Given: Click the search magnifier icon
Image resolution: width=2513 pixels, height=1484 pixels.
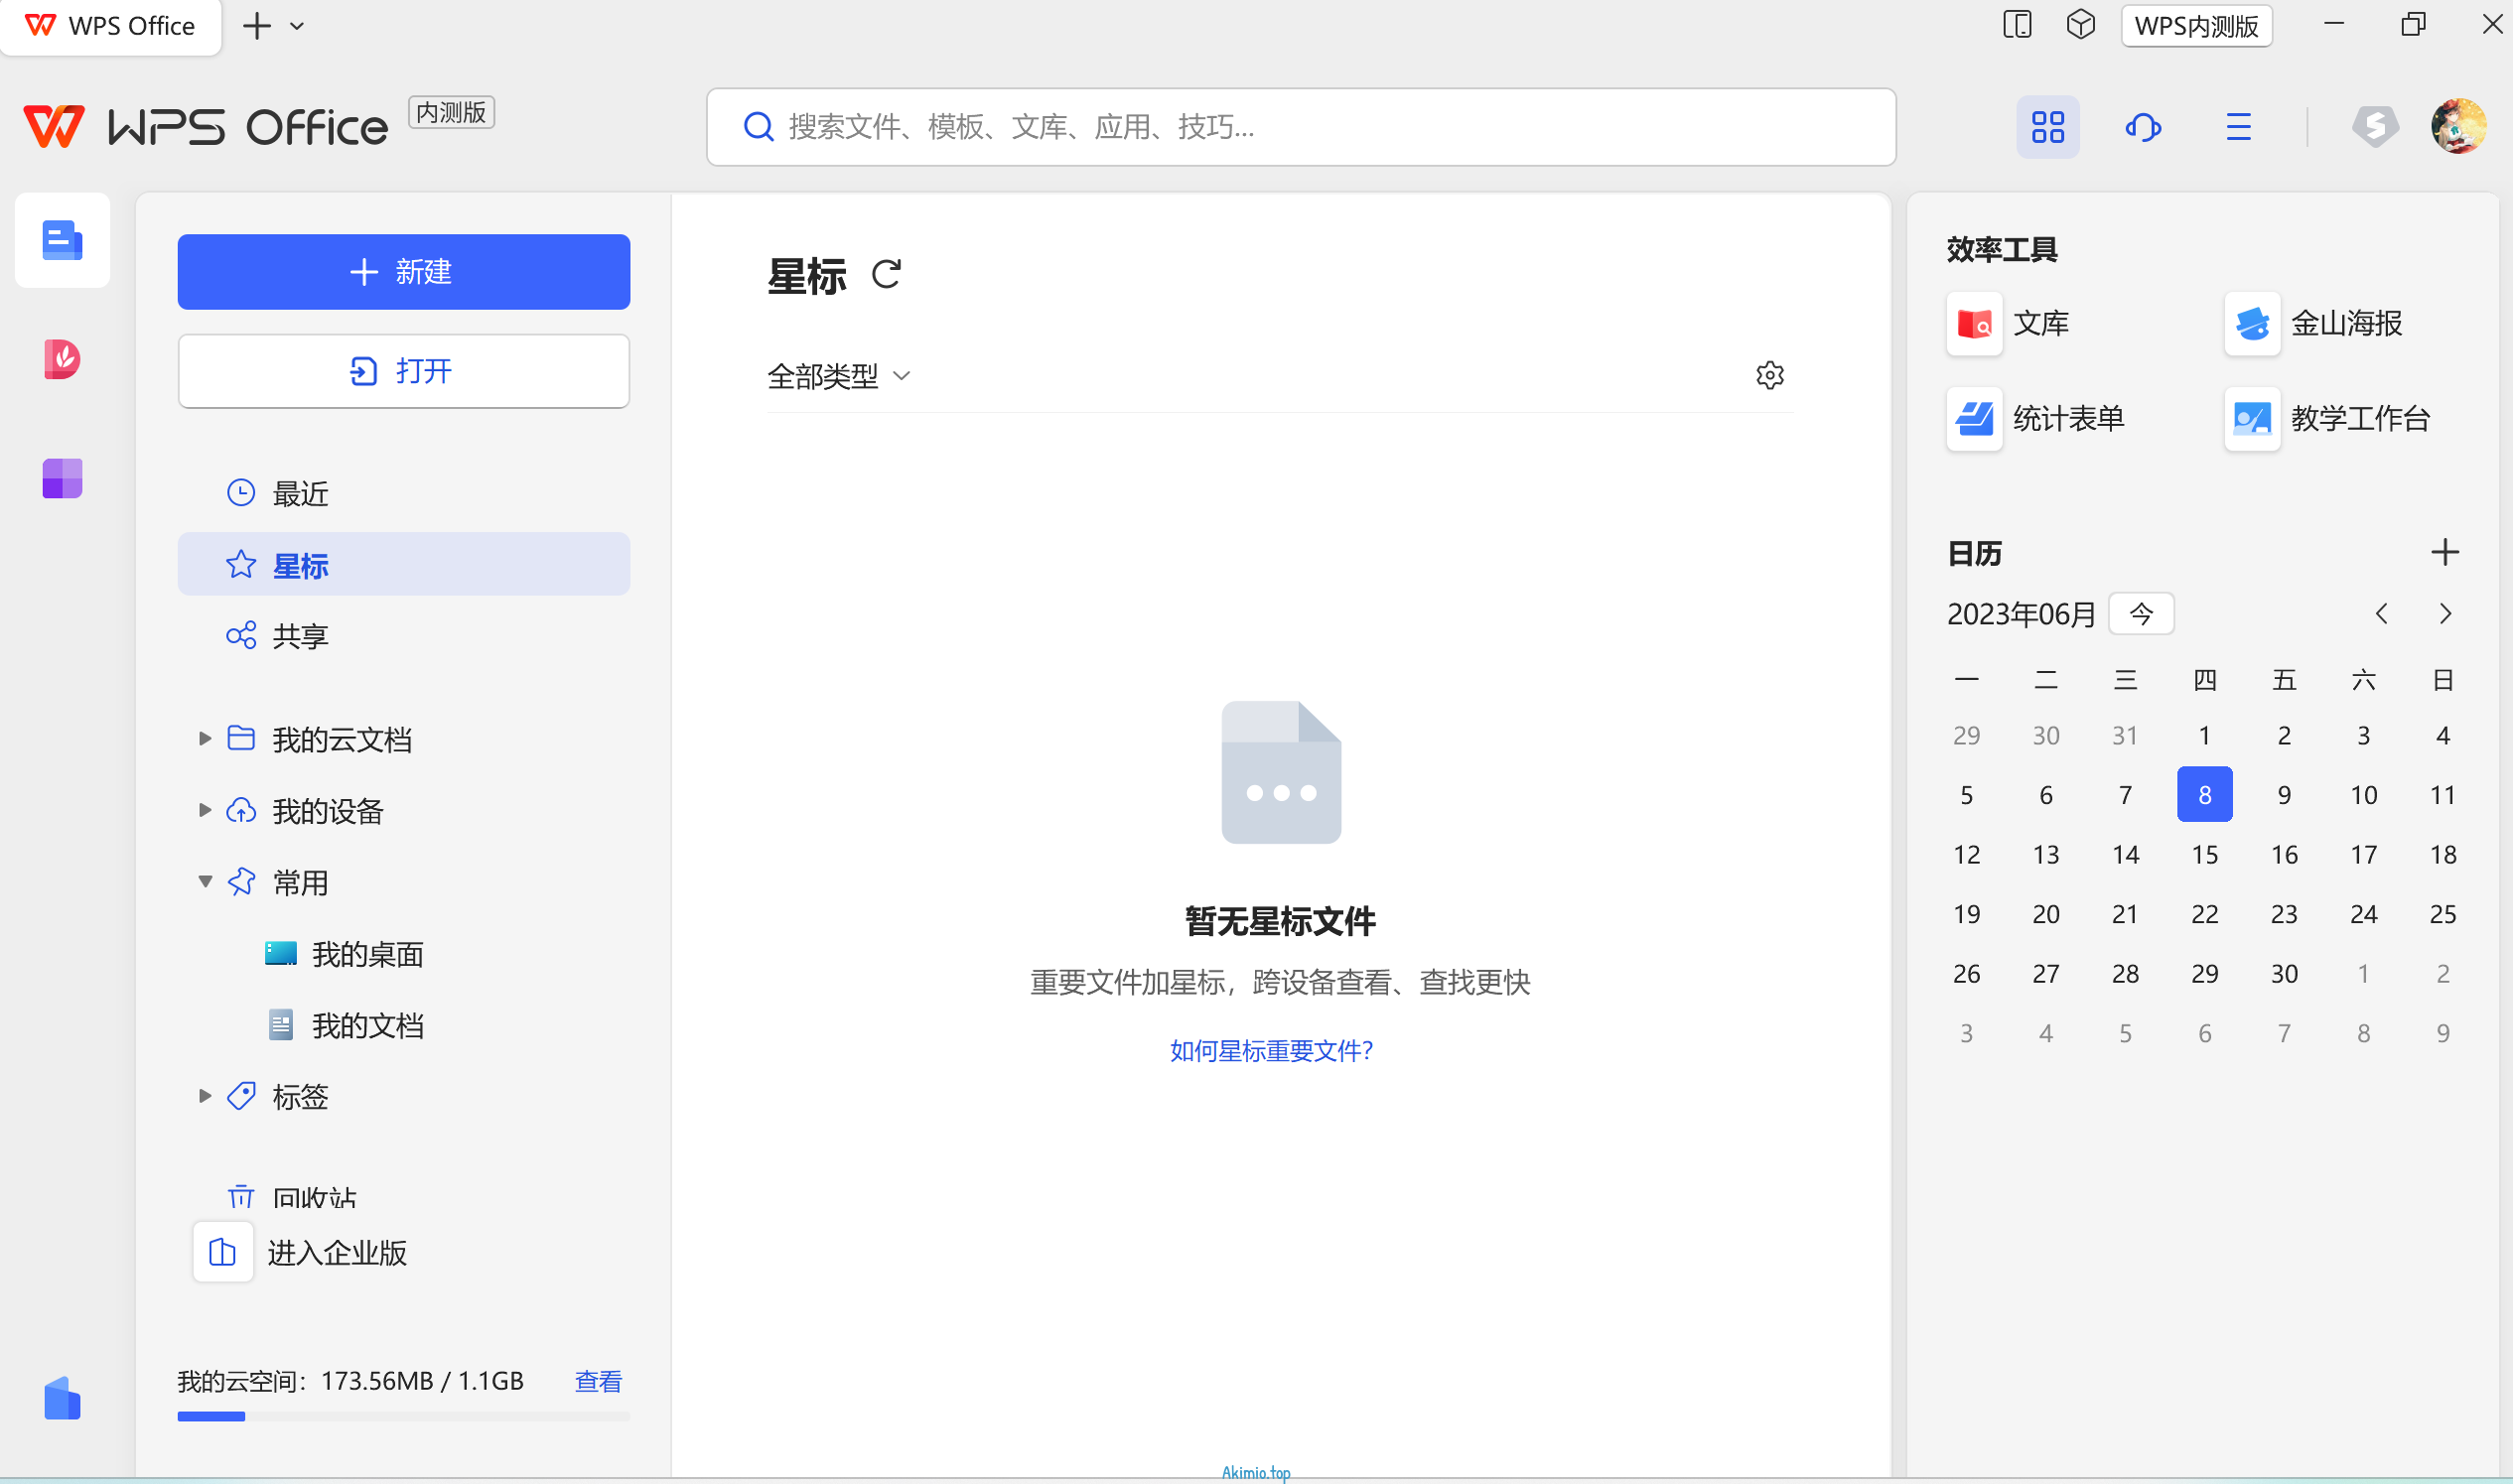Looking at the screenshot, I should click(x=758, y=127).
